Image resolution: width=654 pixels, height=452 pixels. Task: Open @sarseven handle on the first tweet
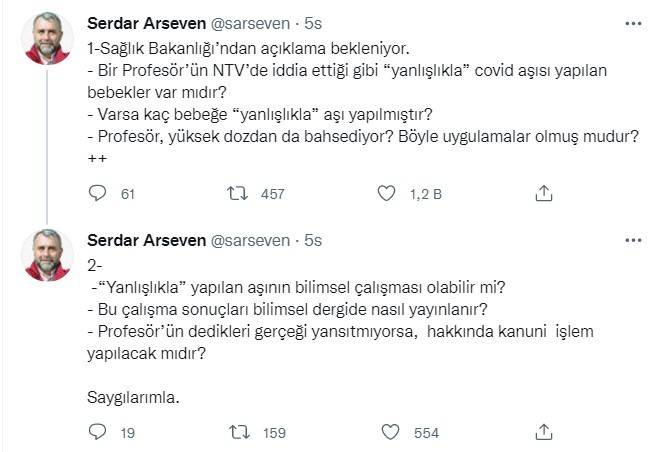pos(250,23)
